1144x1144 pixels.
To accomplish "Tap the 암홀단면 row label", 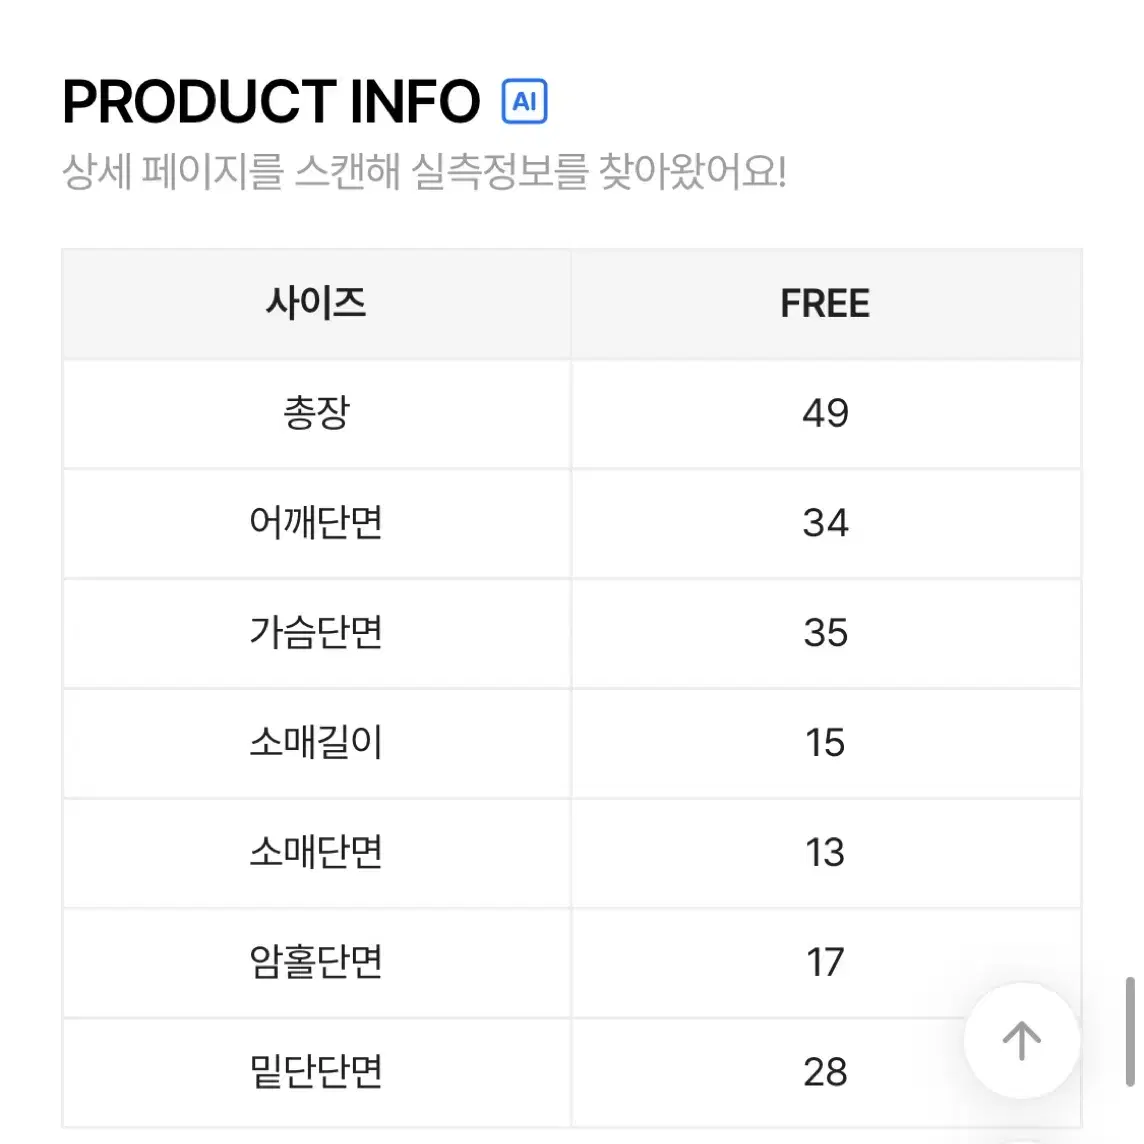I will tap(316, 962).
